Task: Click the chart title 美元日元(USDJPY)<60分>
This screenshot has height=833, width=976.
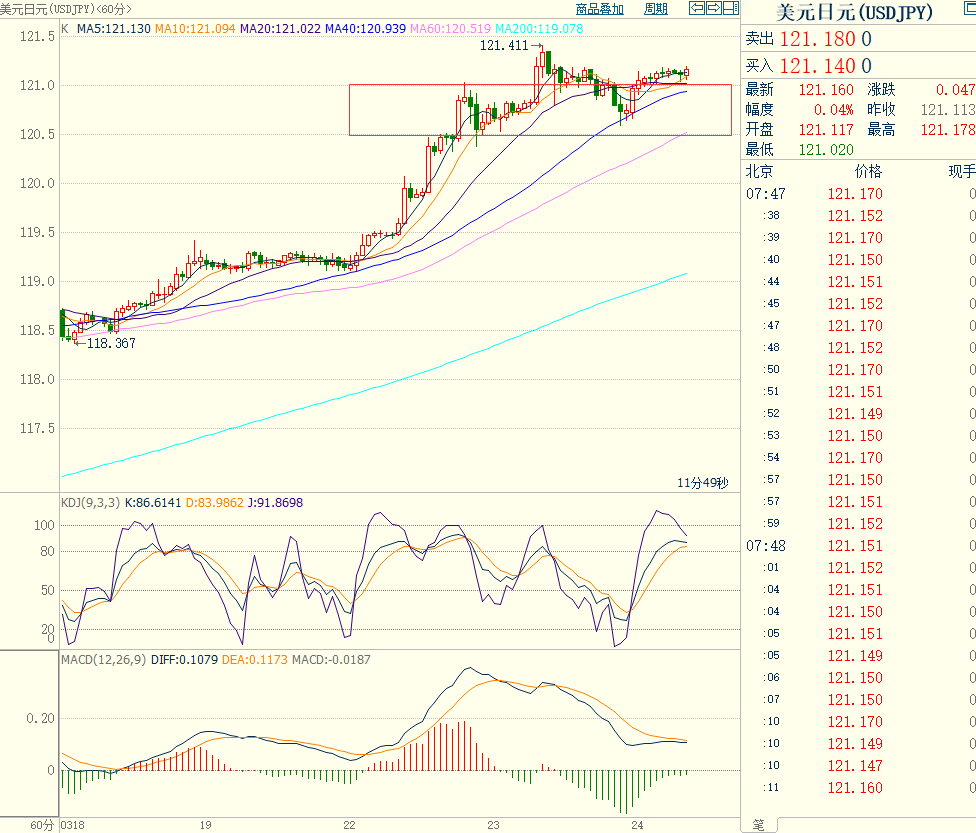Action: tap(66, 9)
